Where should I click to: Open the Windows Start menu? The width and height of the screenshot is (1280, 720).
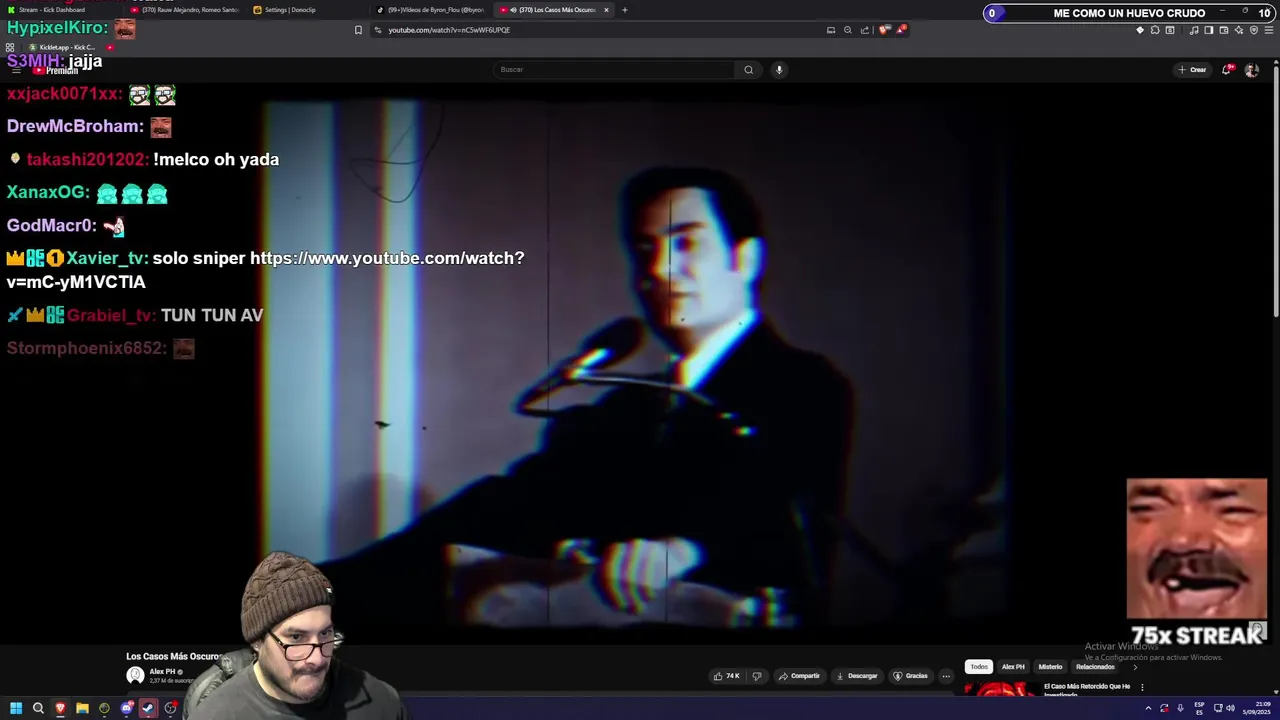[x=16, y=708]
